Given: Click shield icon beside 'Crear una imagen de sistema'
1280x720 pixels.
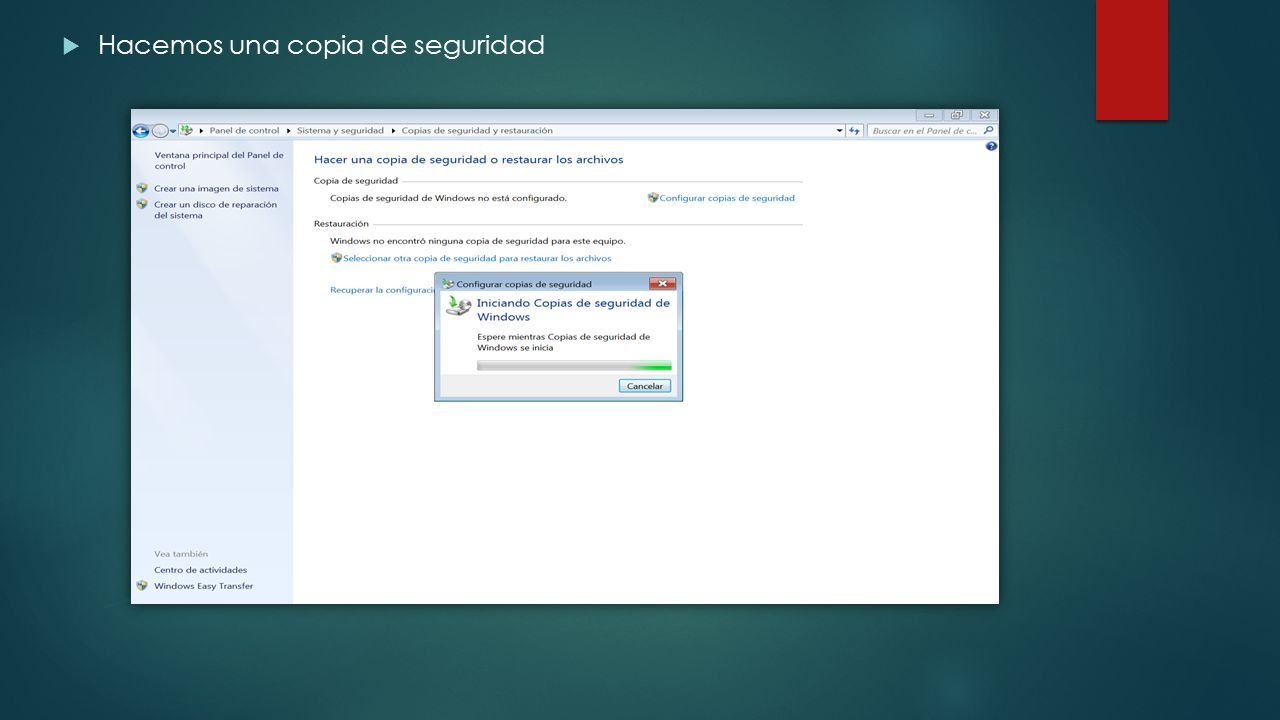Looking at the screenshot, I should (x=142, y=188).
